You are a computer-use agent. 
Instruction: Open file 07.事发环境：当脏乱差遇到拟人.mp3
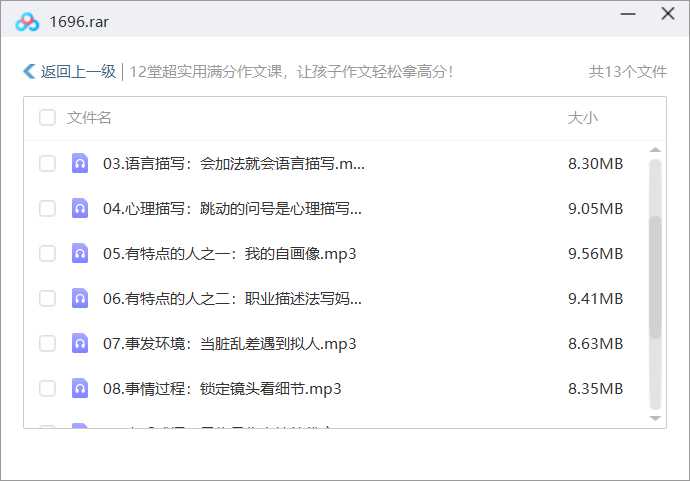coord(229,344)
